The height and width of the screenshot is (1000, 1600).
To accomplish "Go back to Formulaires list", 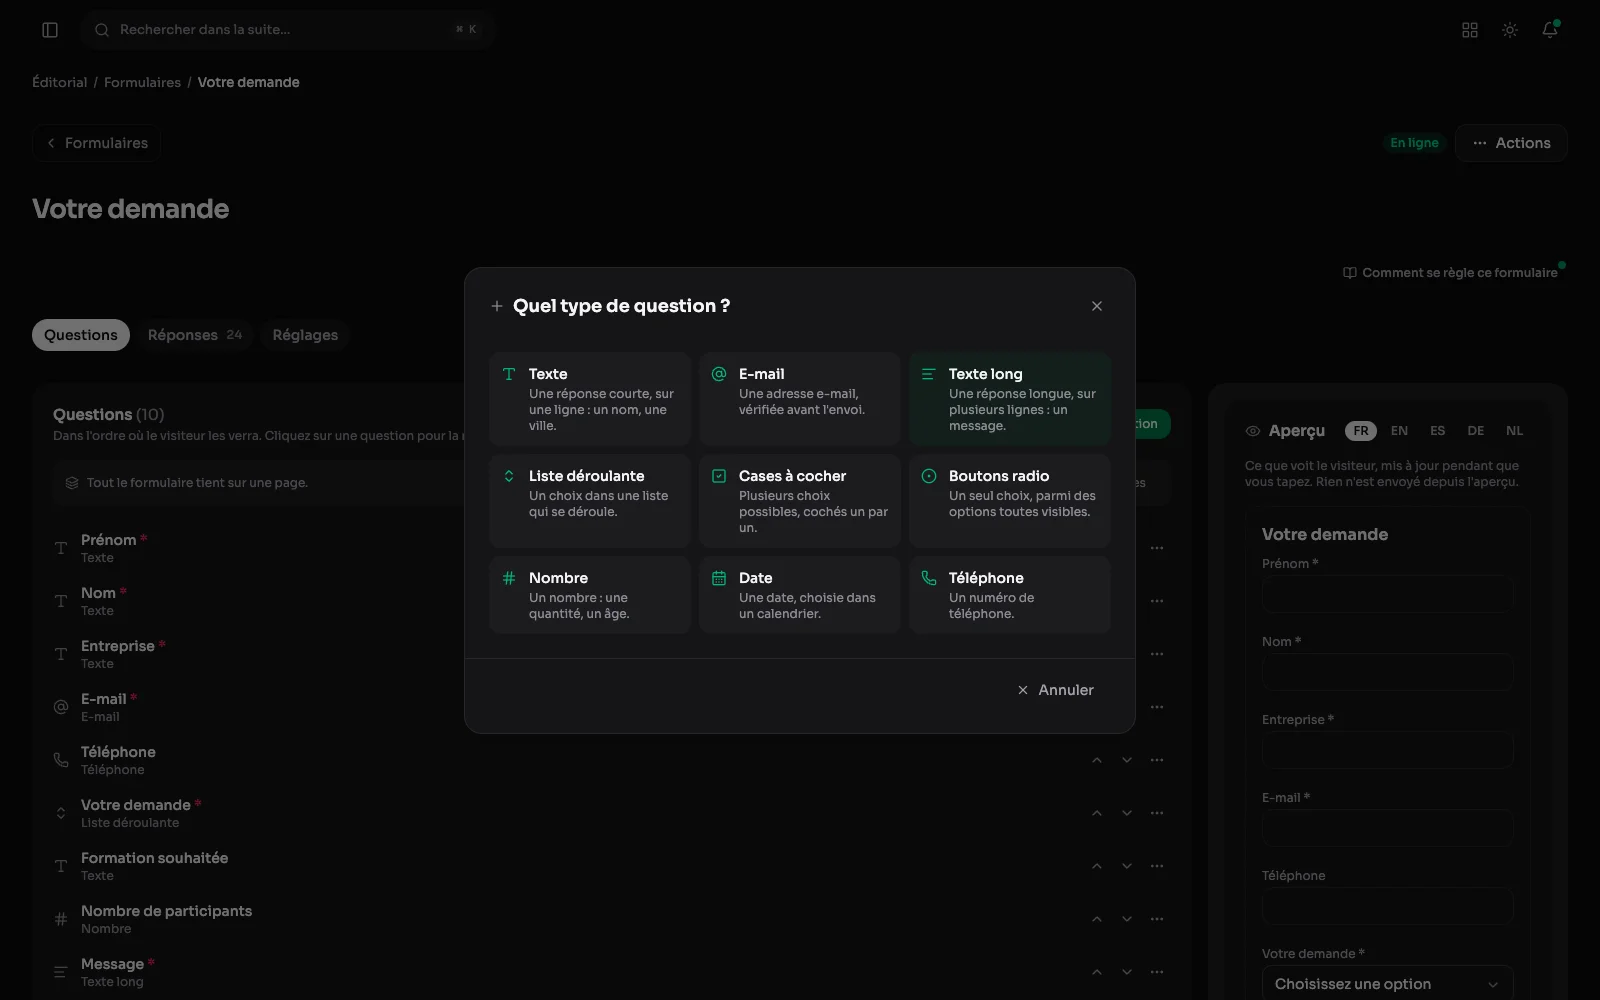I will pos(97,143).
